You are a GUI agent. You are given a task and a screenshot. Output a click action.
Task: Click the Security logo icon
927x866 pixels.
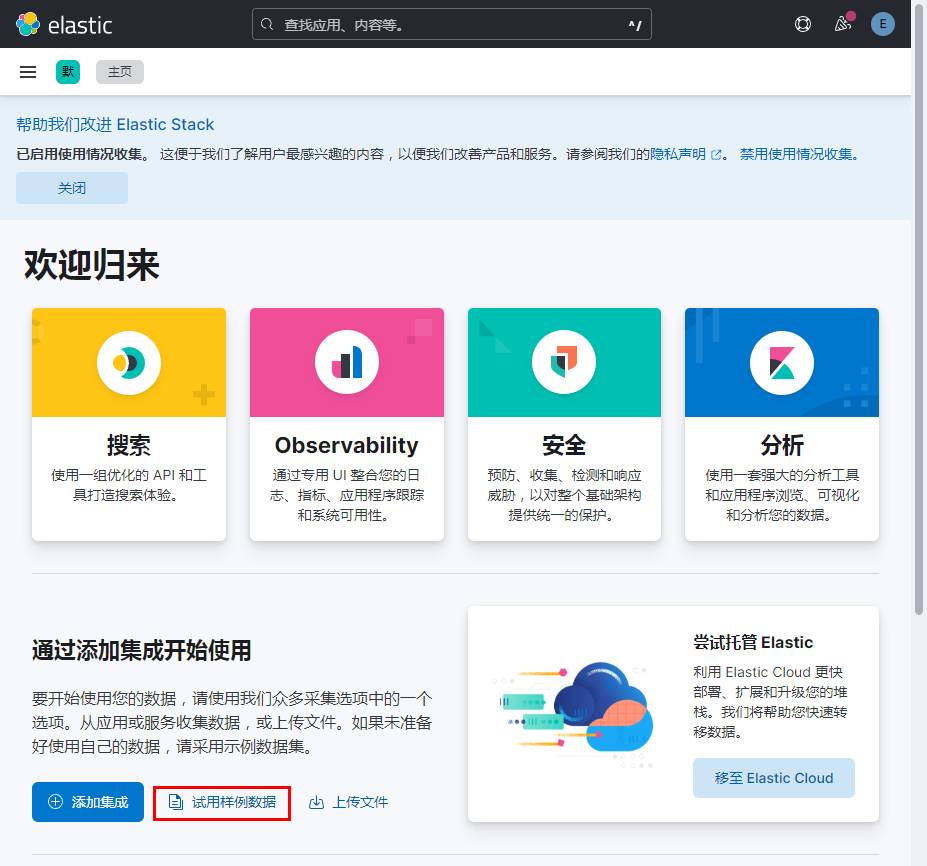564,362
